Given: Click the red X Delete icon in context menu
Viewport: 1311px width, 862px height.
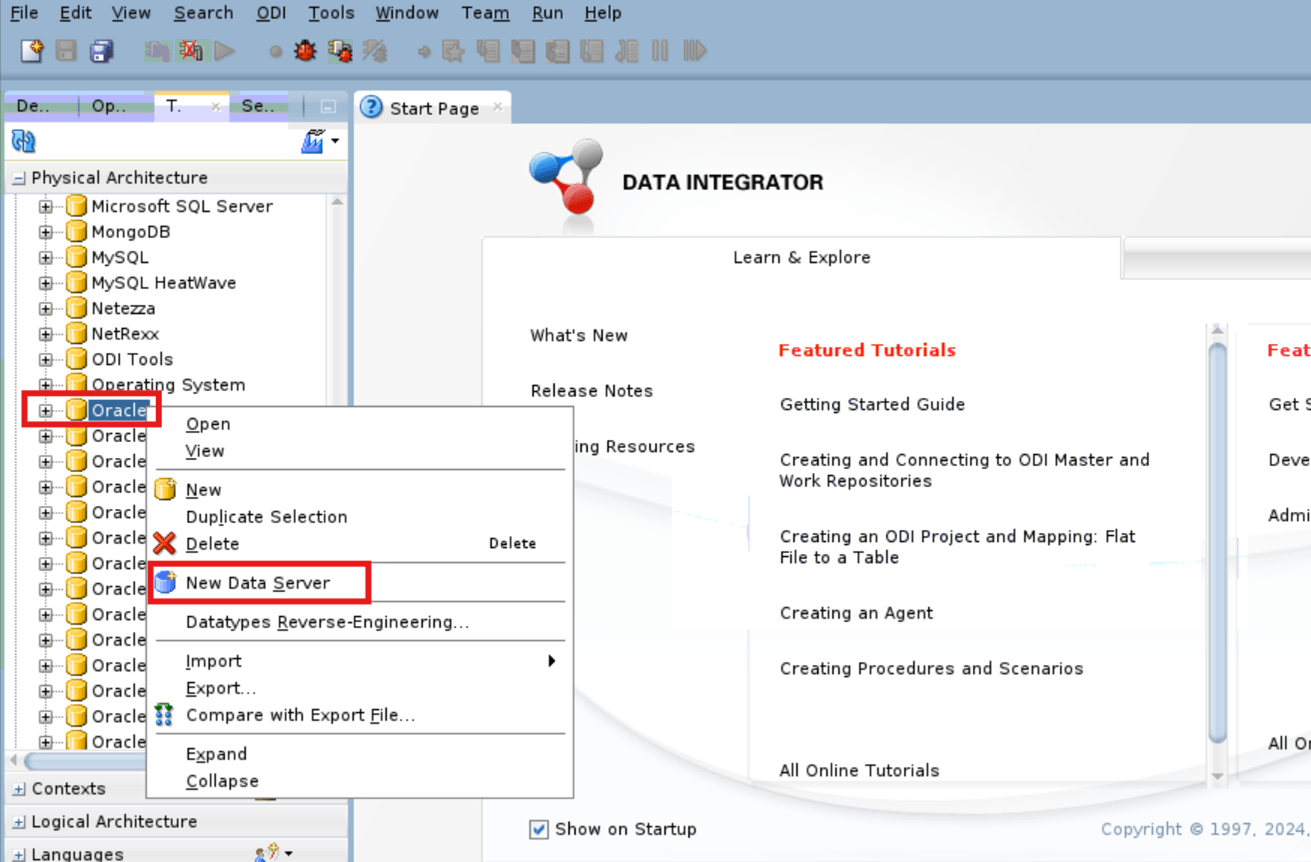Looking at the screenshot, I should [166, 543].
